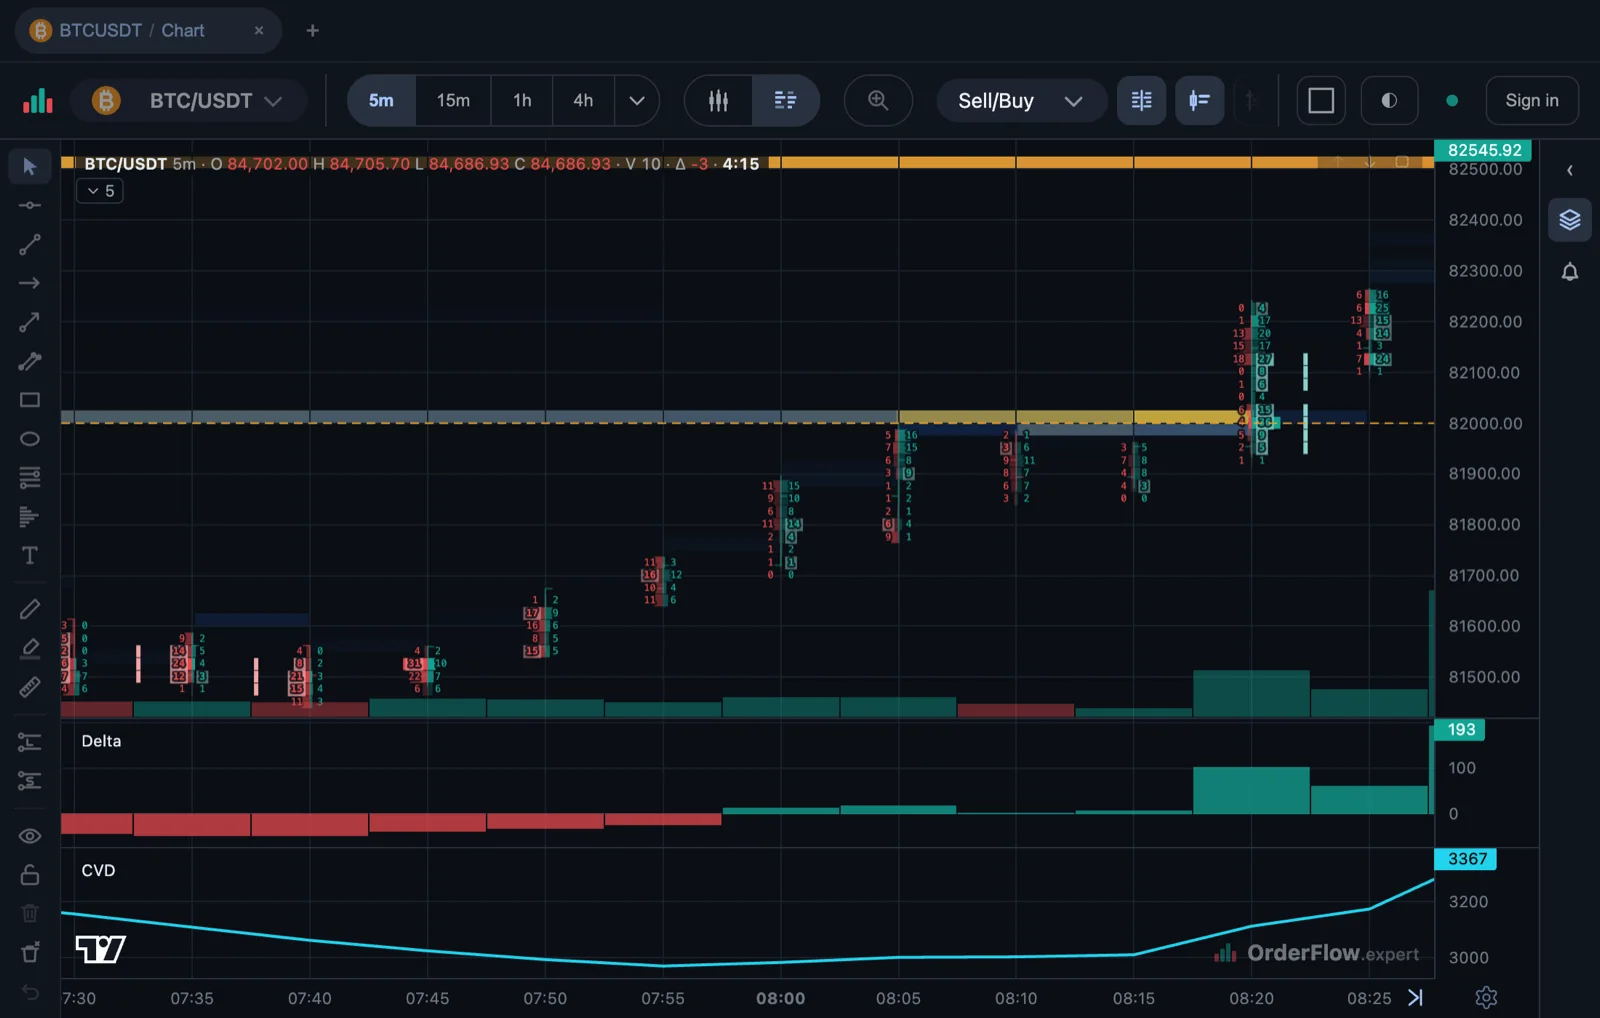Select the ruler measure tool
Viewport: 1600px width, 1018px height.
coord(30,687)
